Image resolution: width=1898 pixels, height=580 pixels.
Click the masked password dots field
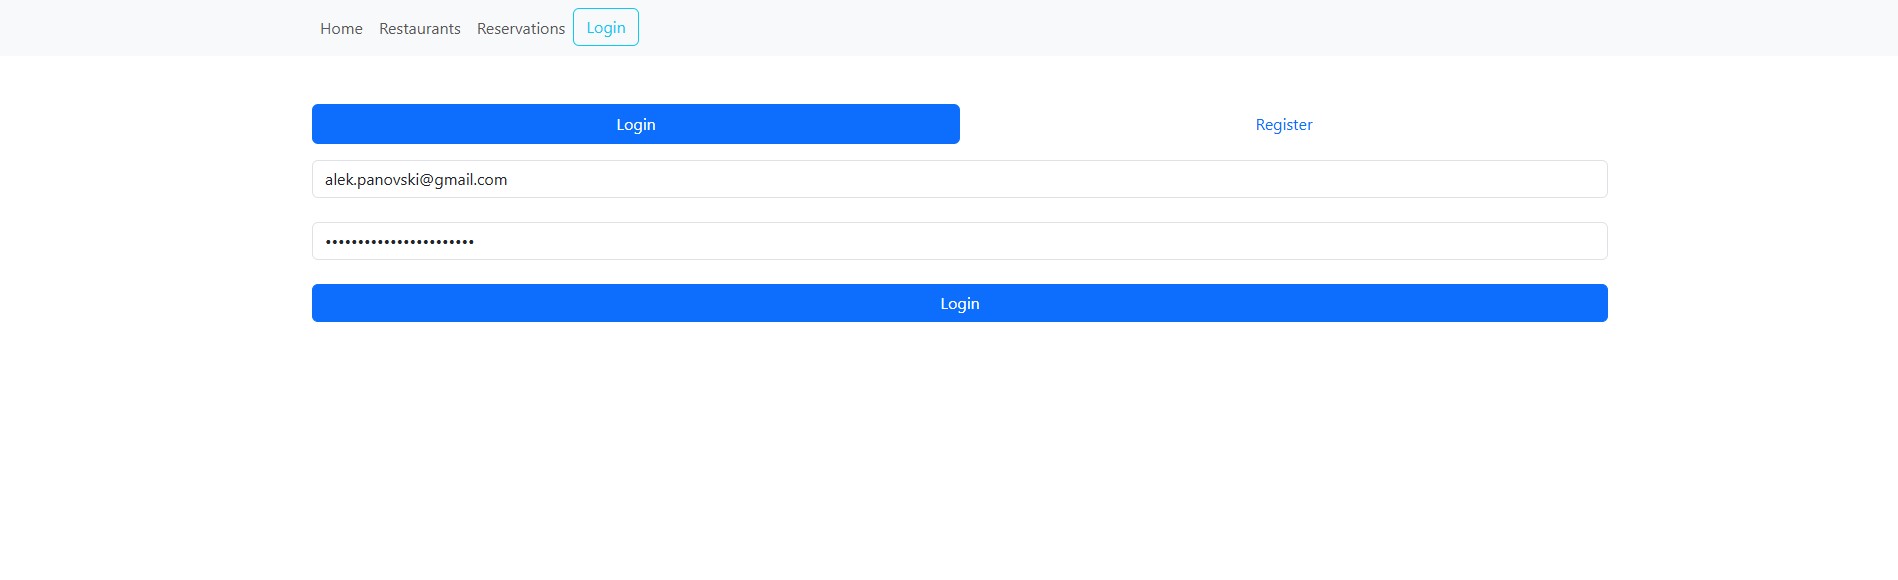(960, 241)
